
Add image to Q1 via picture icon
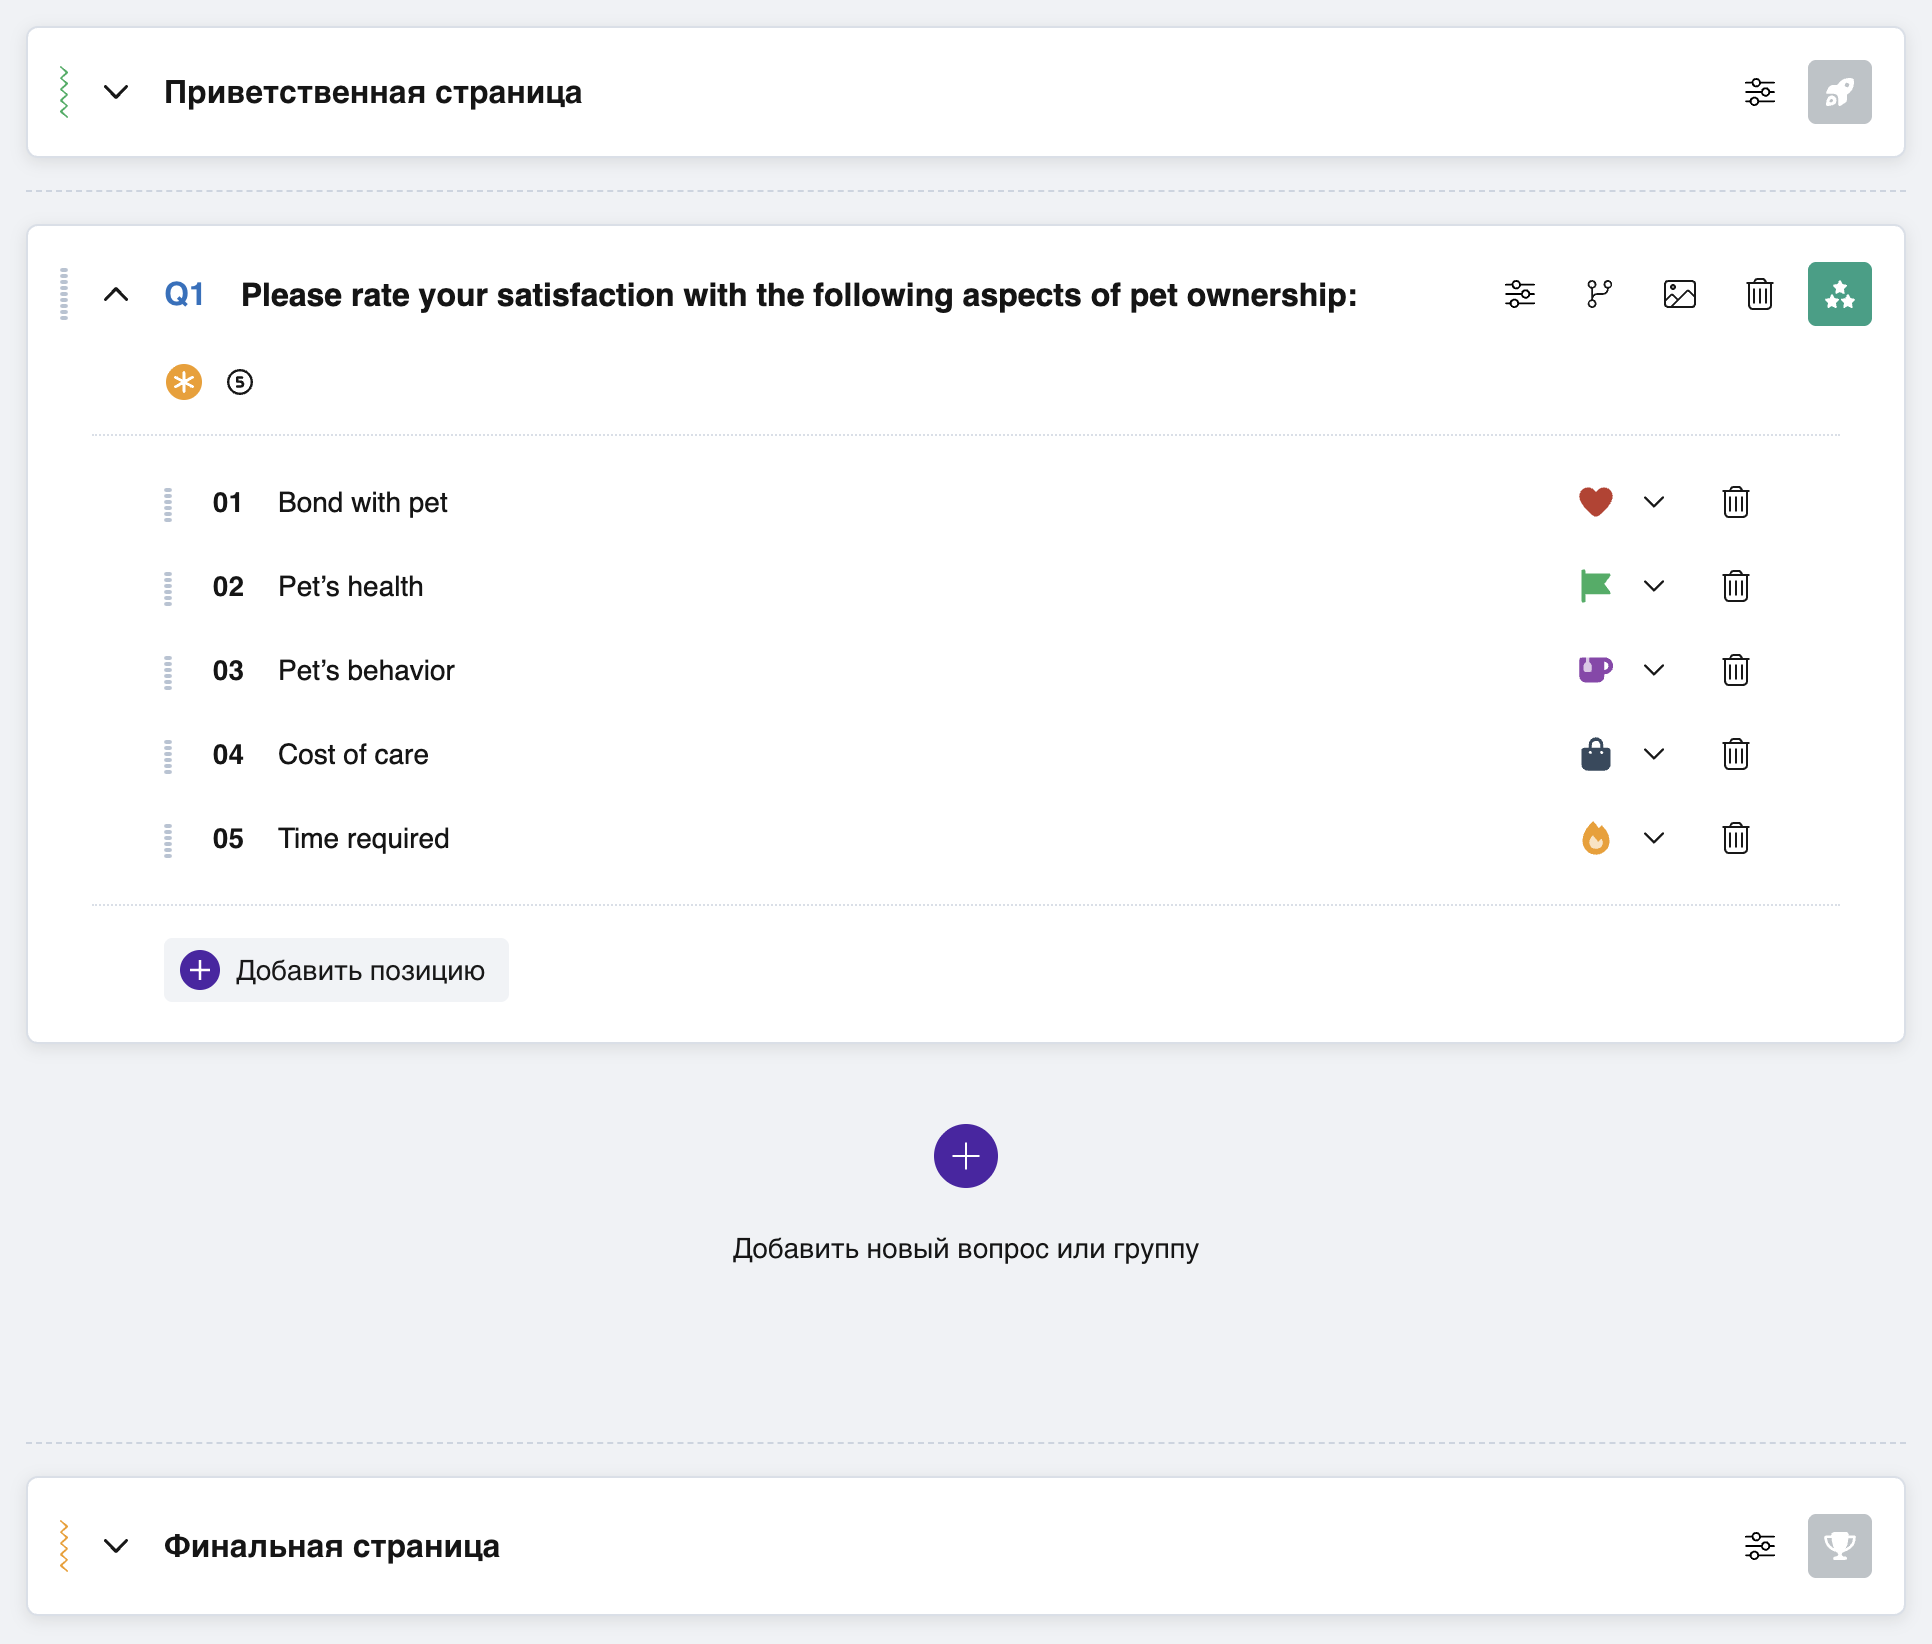(1680, 294)
